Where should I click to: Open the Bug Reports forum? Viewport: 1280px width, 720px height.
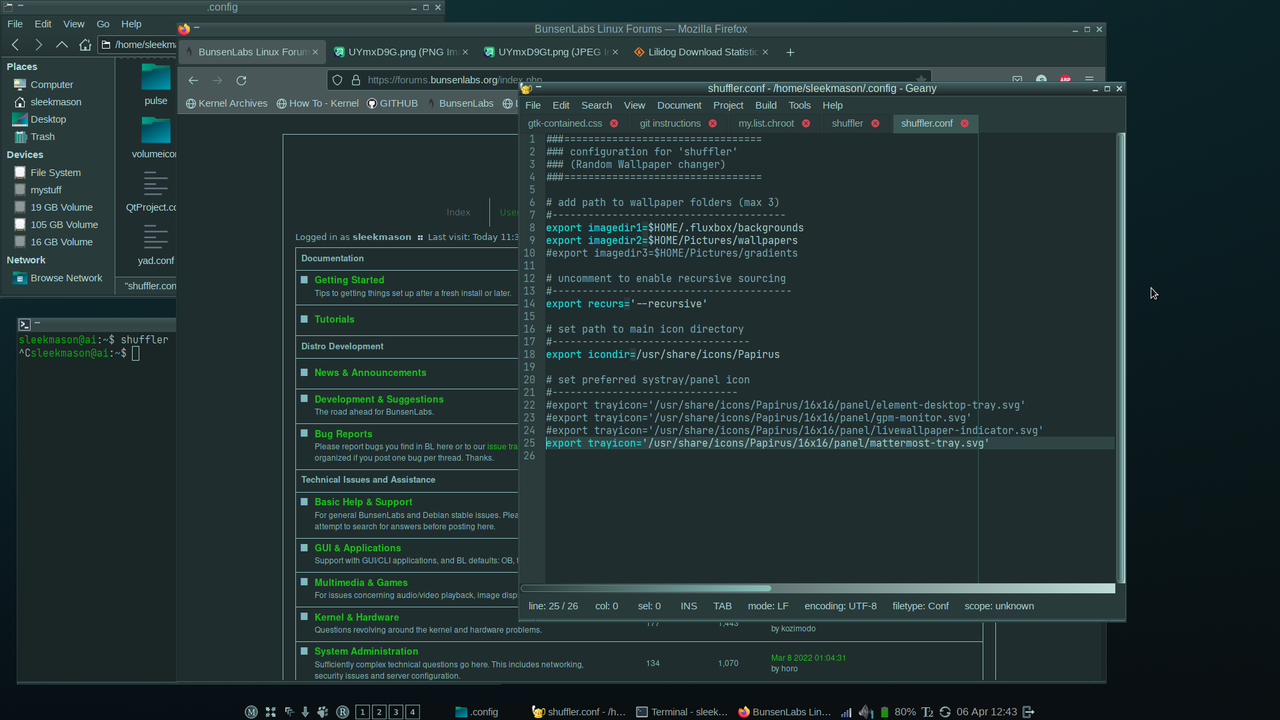[343, 434]
